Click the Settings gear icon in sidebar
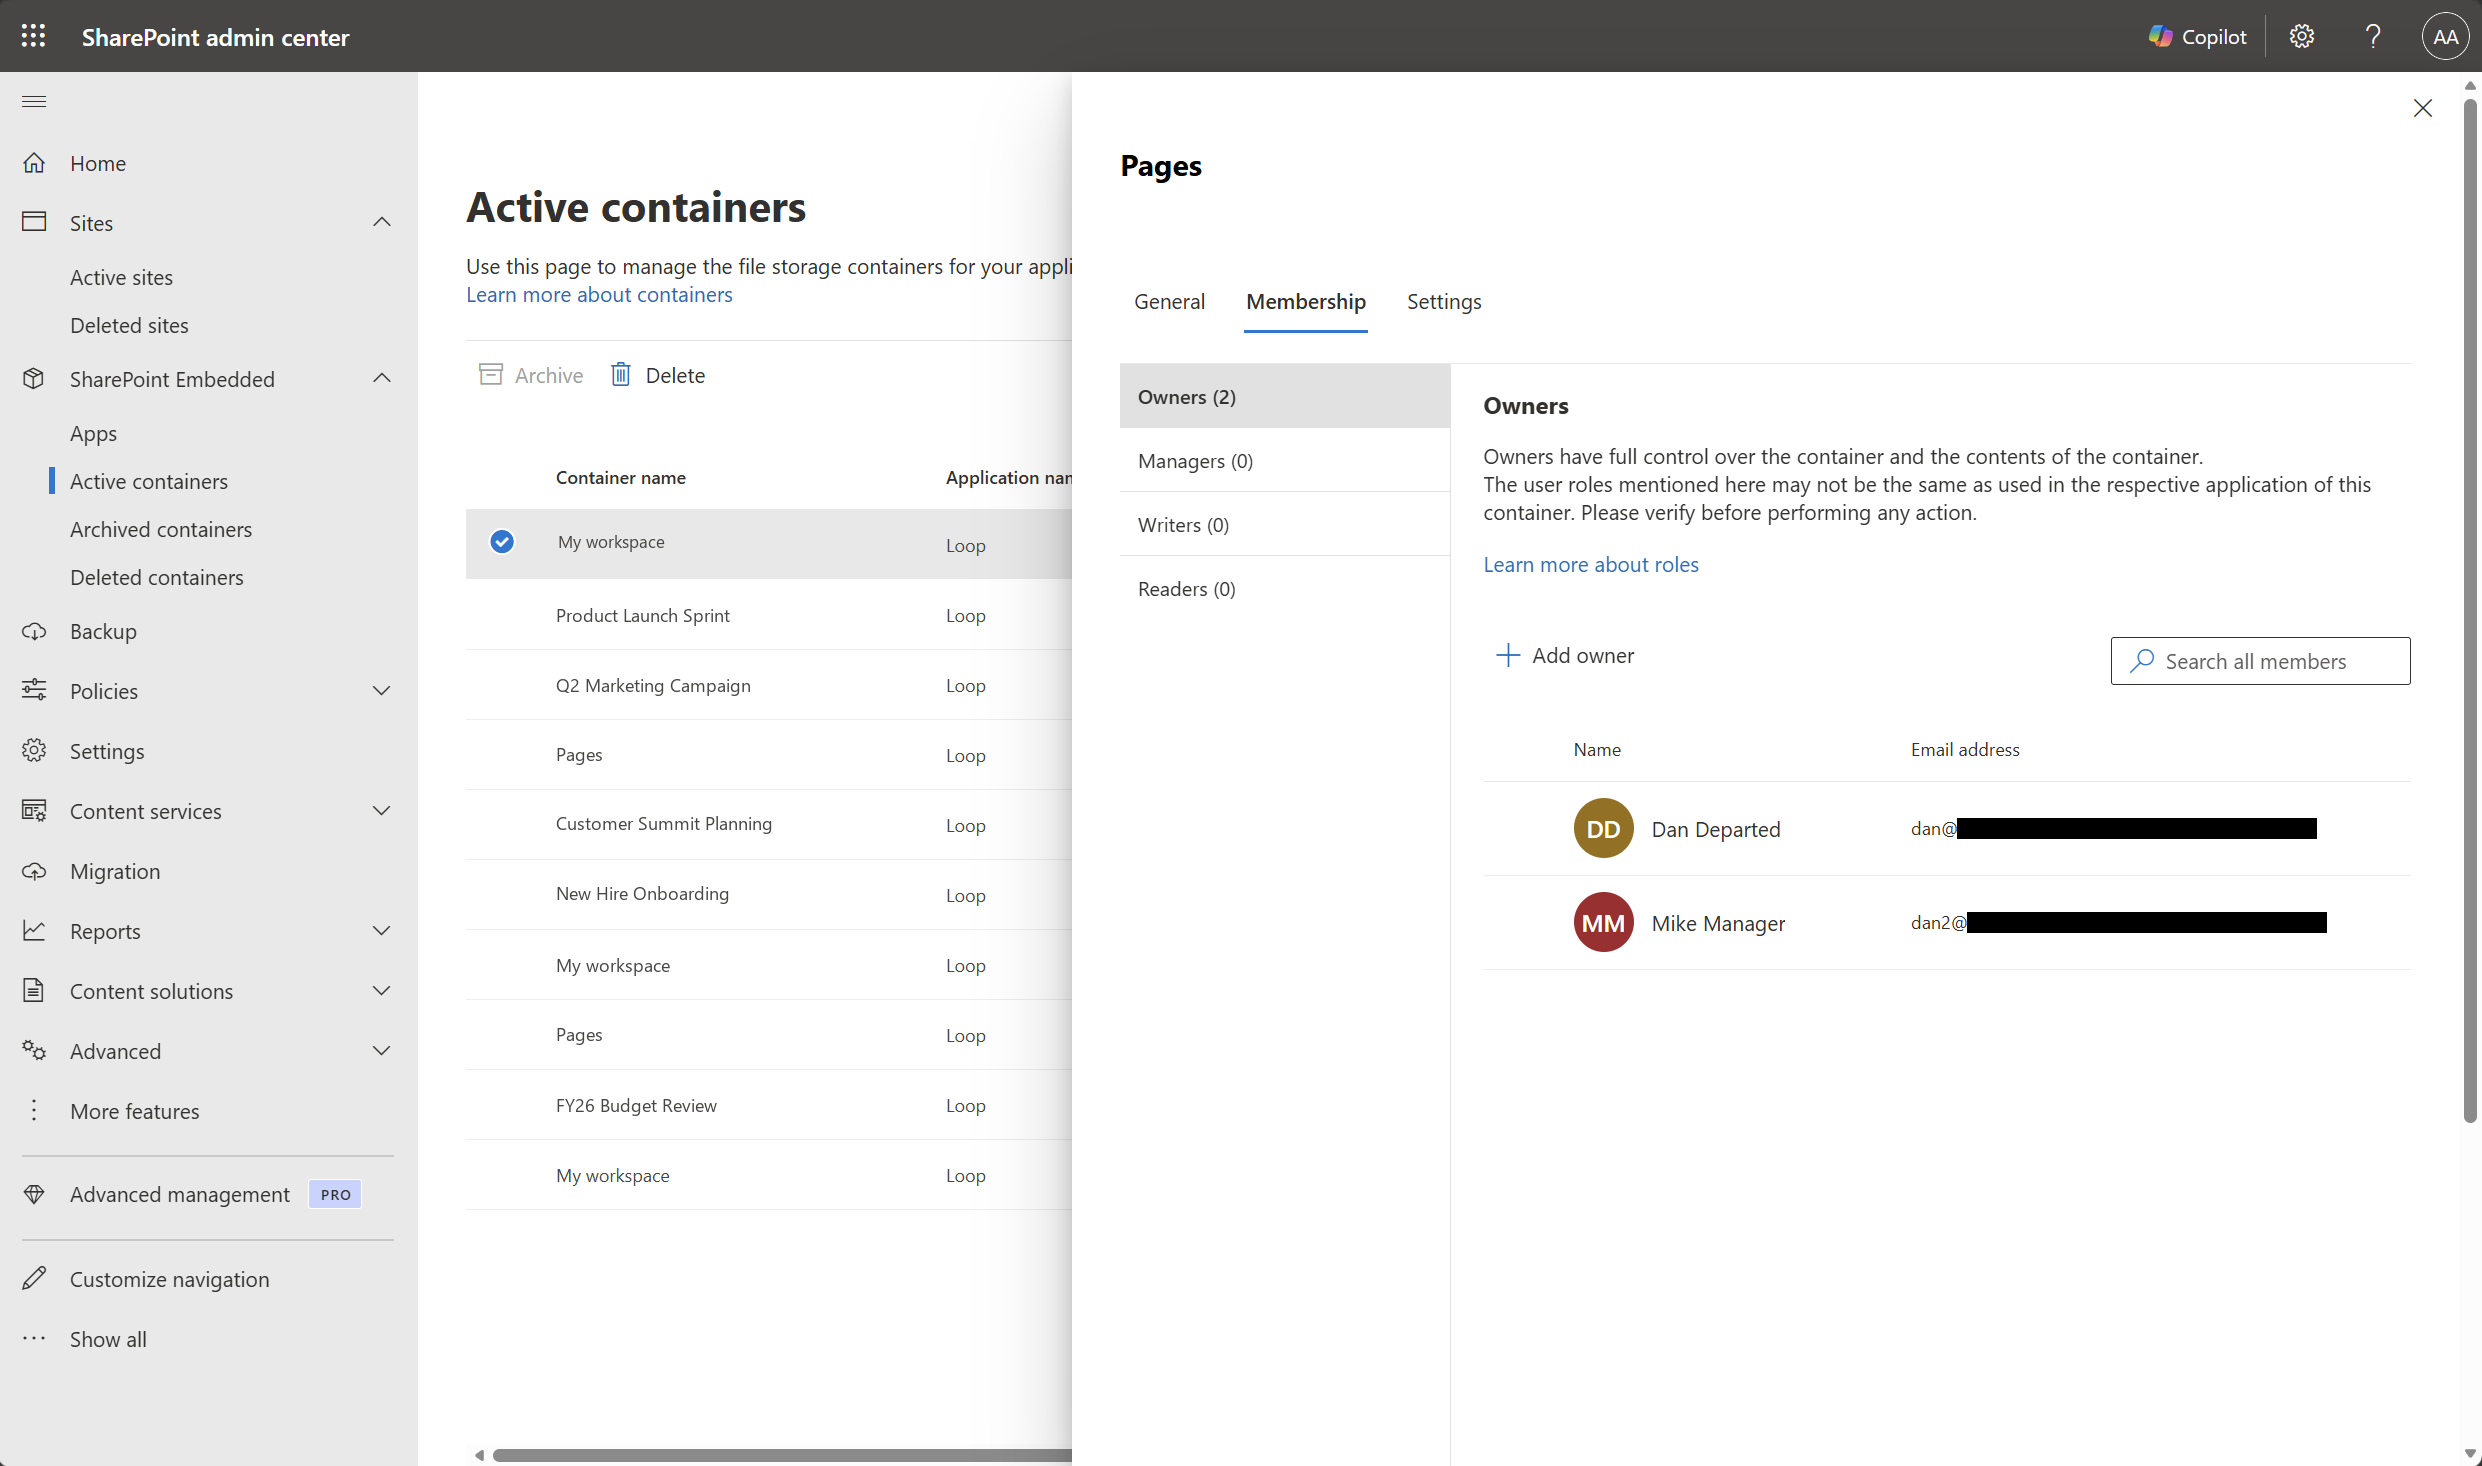This screenshot has width=2482, height=1466. (x=34, y=750)
